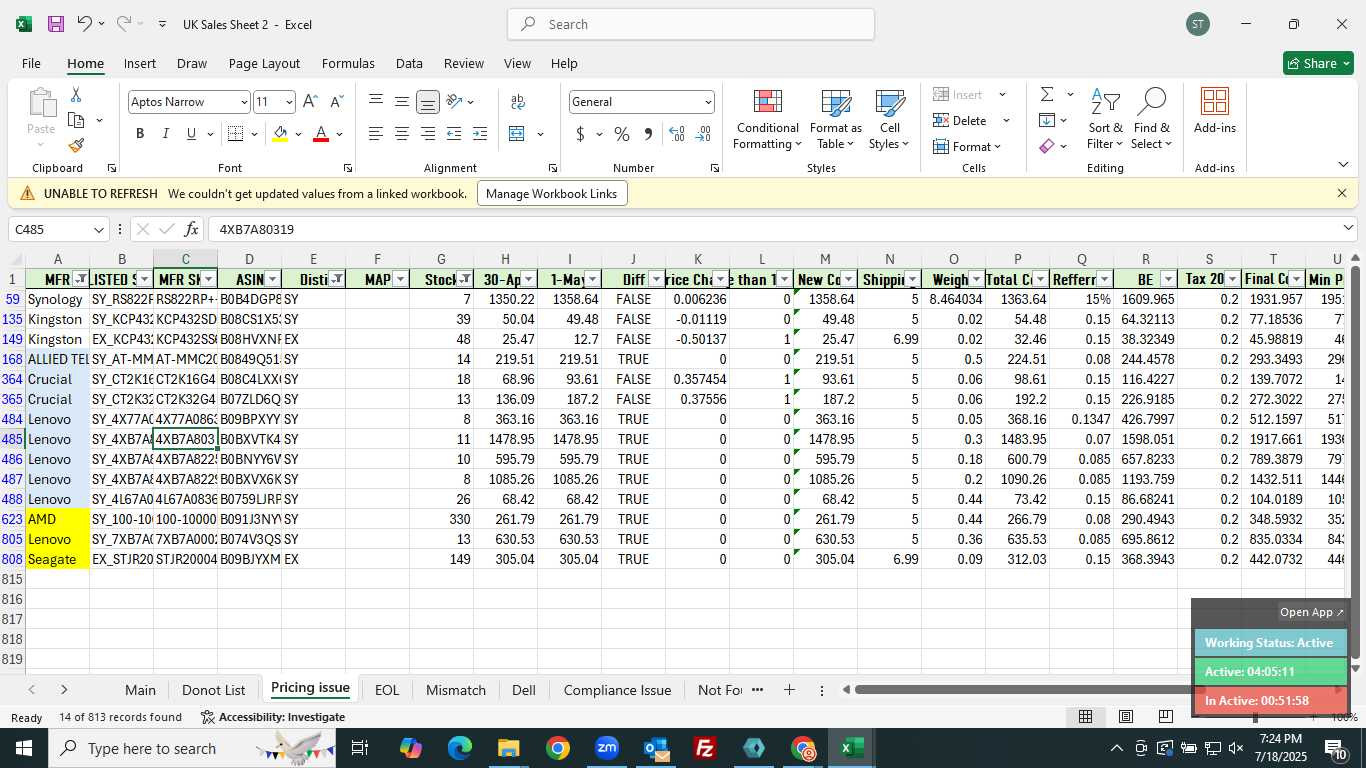
Task: Click in the Search box
Action: 691,24
